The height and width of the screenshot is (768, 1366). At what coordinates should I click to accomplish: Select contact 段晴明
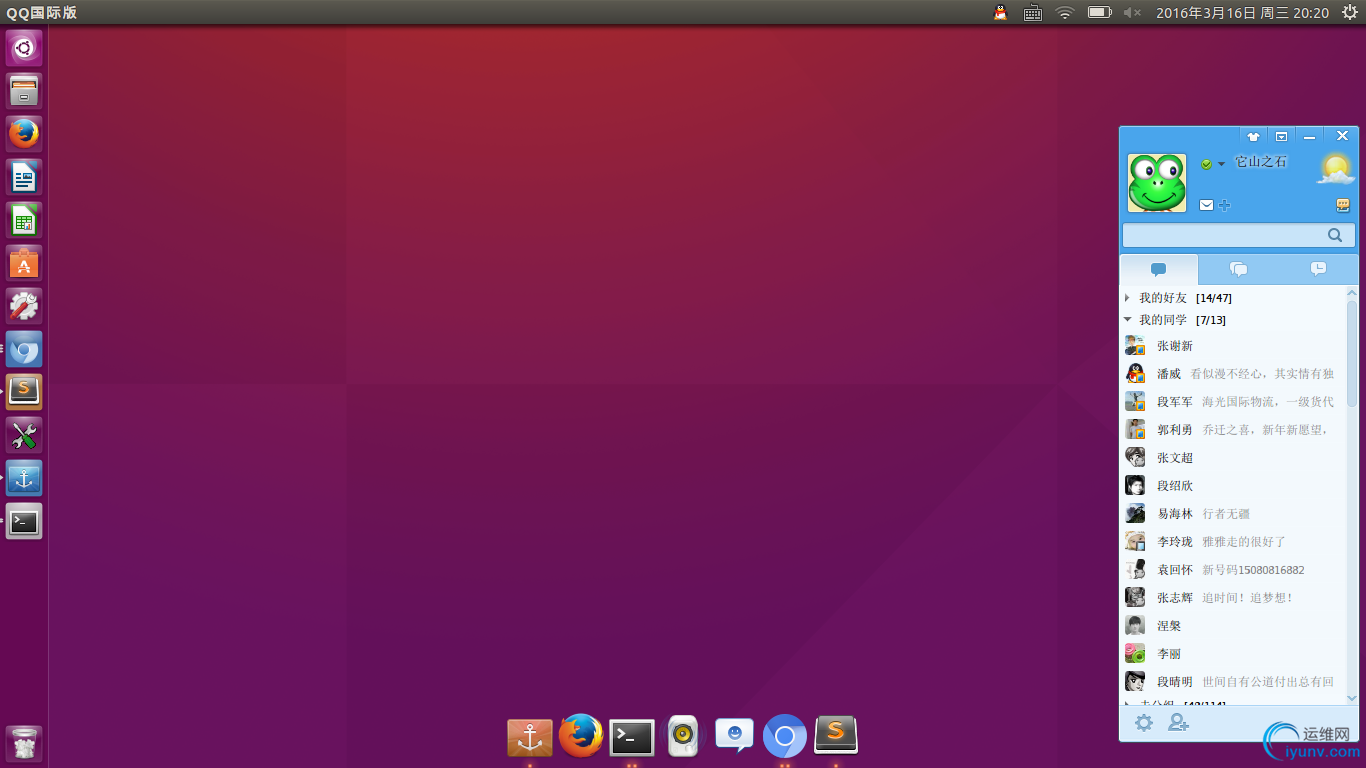(1233, 682)
